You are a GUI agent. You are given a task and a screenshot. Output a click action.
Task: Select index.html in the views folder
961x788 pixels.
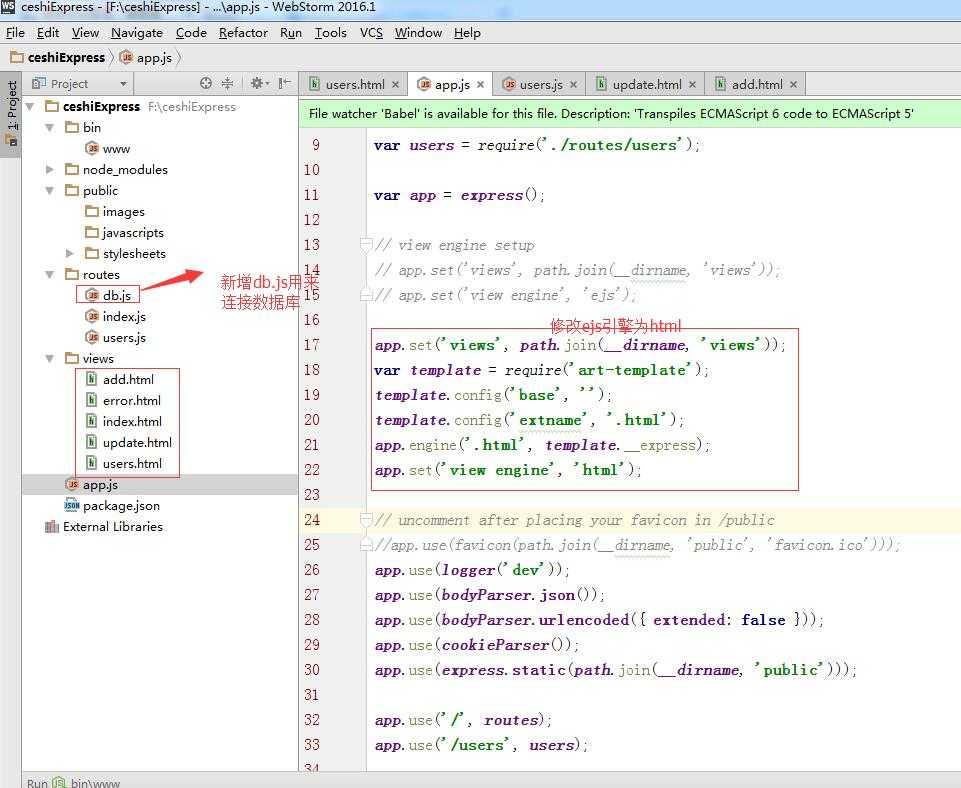[124, 422]
